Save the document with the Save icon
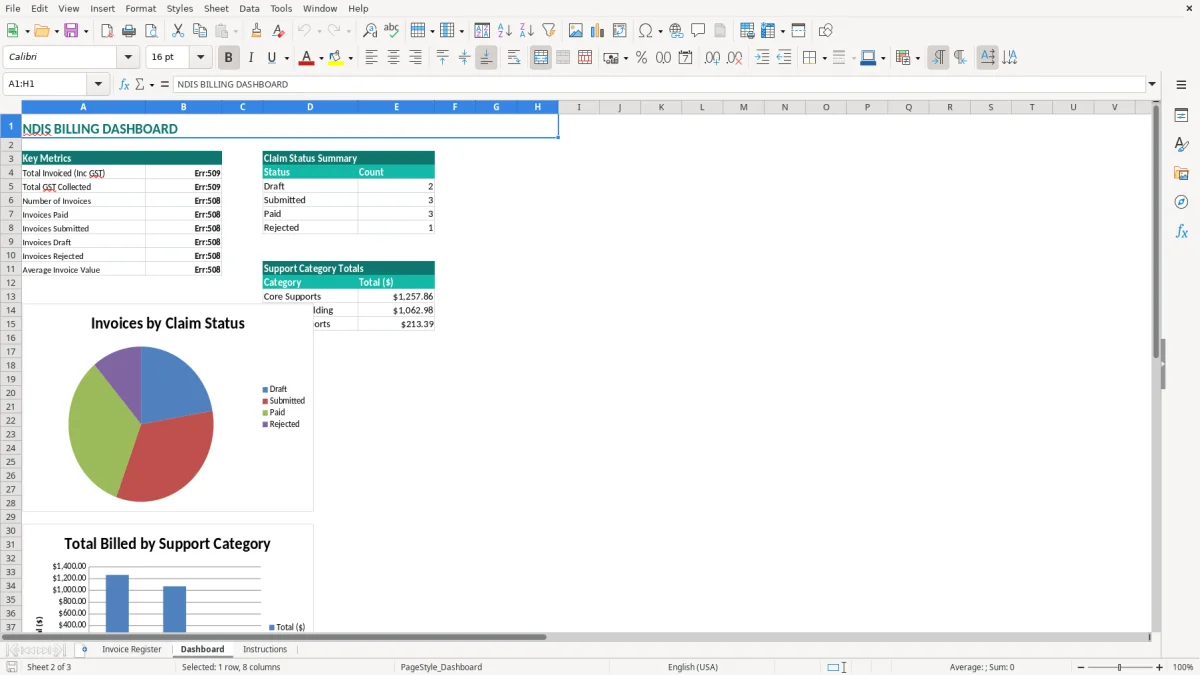The image size is (1200, 675). 71,31
